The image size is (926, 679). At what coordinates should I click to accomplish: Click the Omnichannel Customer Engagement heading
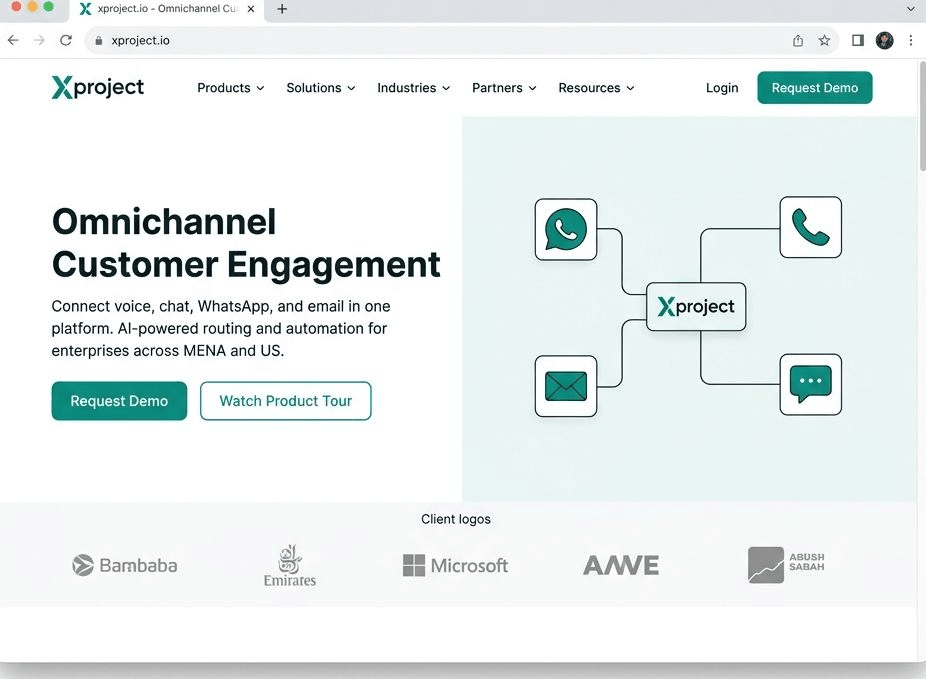tap(246, 243)
